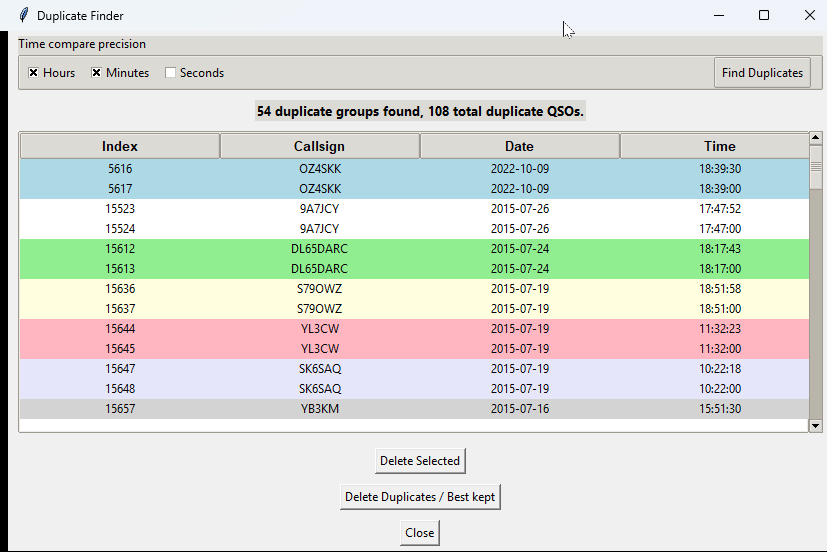Uncheck the Hours precision checkbox

click(33, 73)
